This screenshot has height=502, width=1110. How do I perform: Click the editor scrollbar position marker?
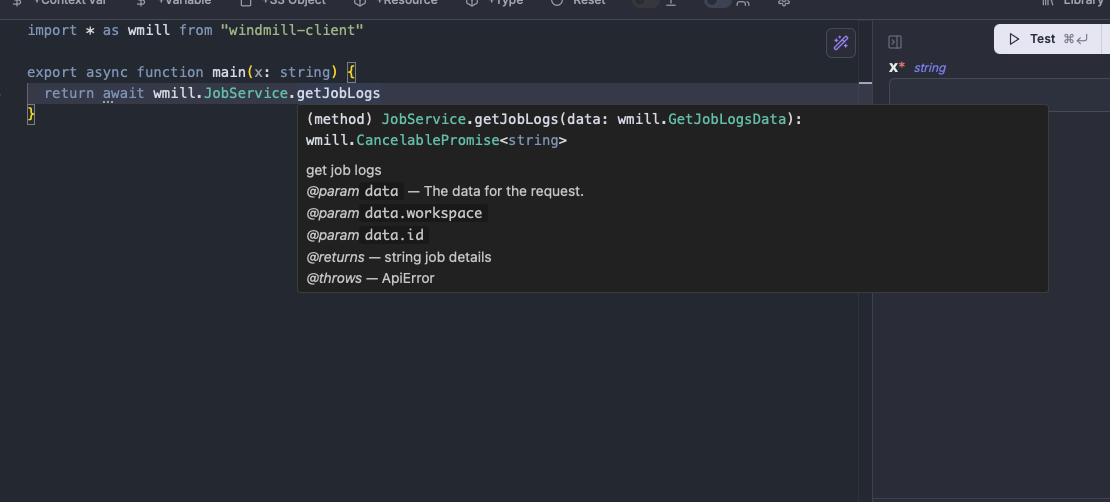click(x=865, y=83)
